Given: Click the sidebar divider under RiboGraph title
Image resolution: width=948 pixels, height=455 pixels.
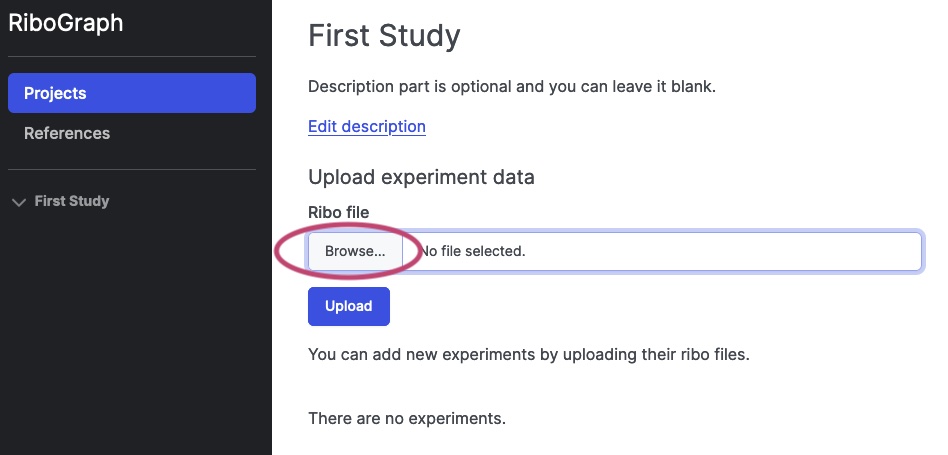Looking at the screenshot, I should click(132, 57).
